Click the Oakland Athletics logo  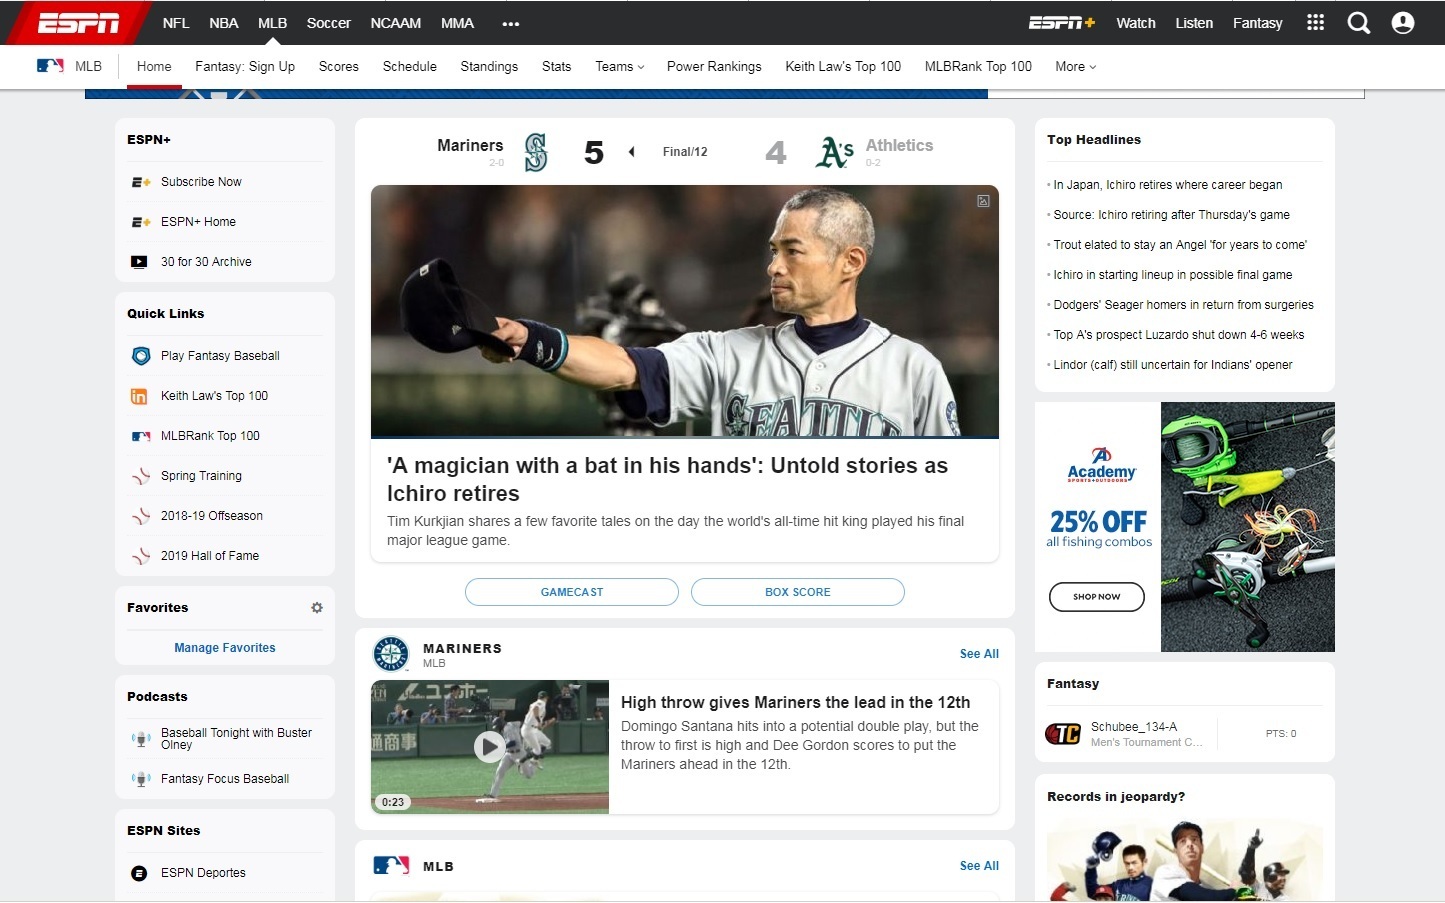coord(834,153)
